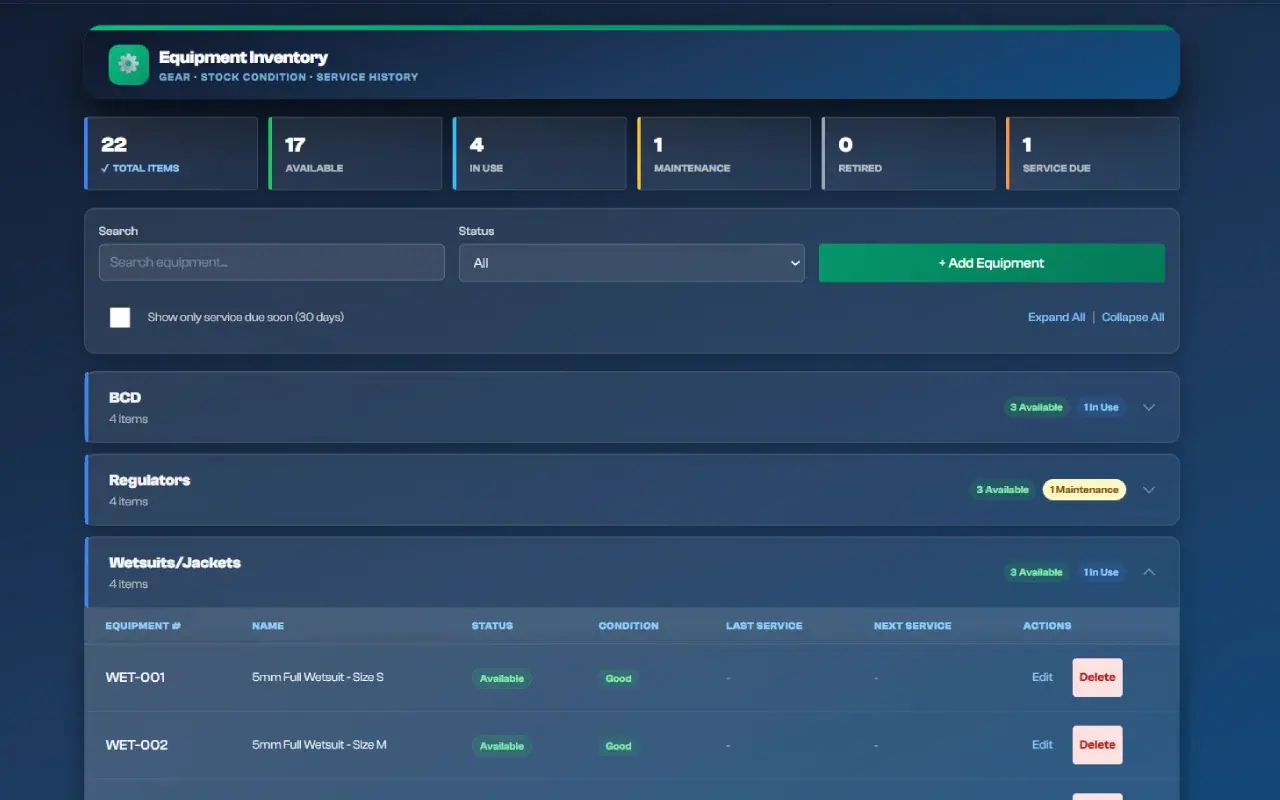Image resolution: width=1280 pixels, height=800 pixels.
Task: Click the Collapse All link
Action: tap(1133, 317)
